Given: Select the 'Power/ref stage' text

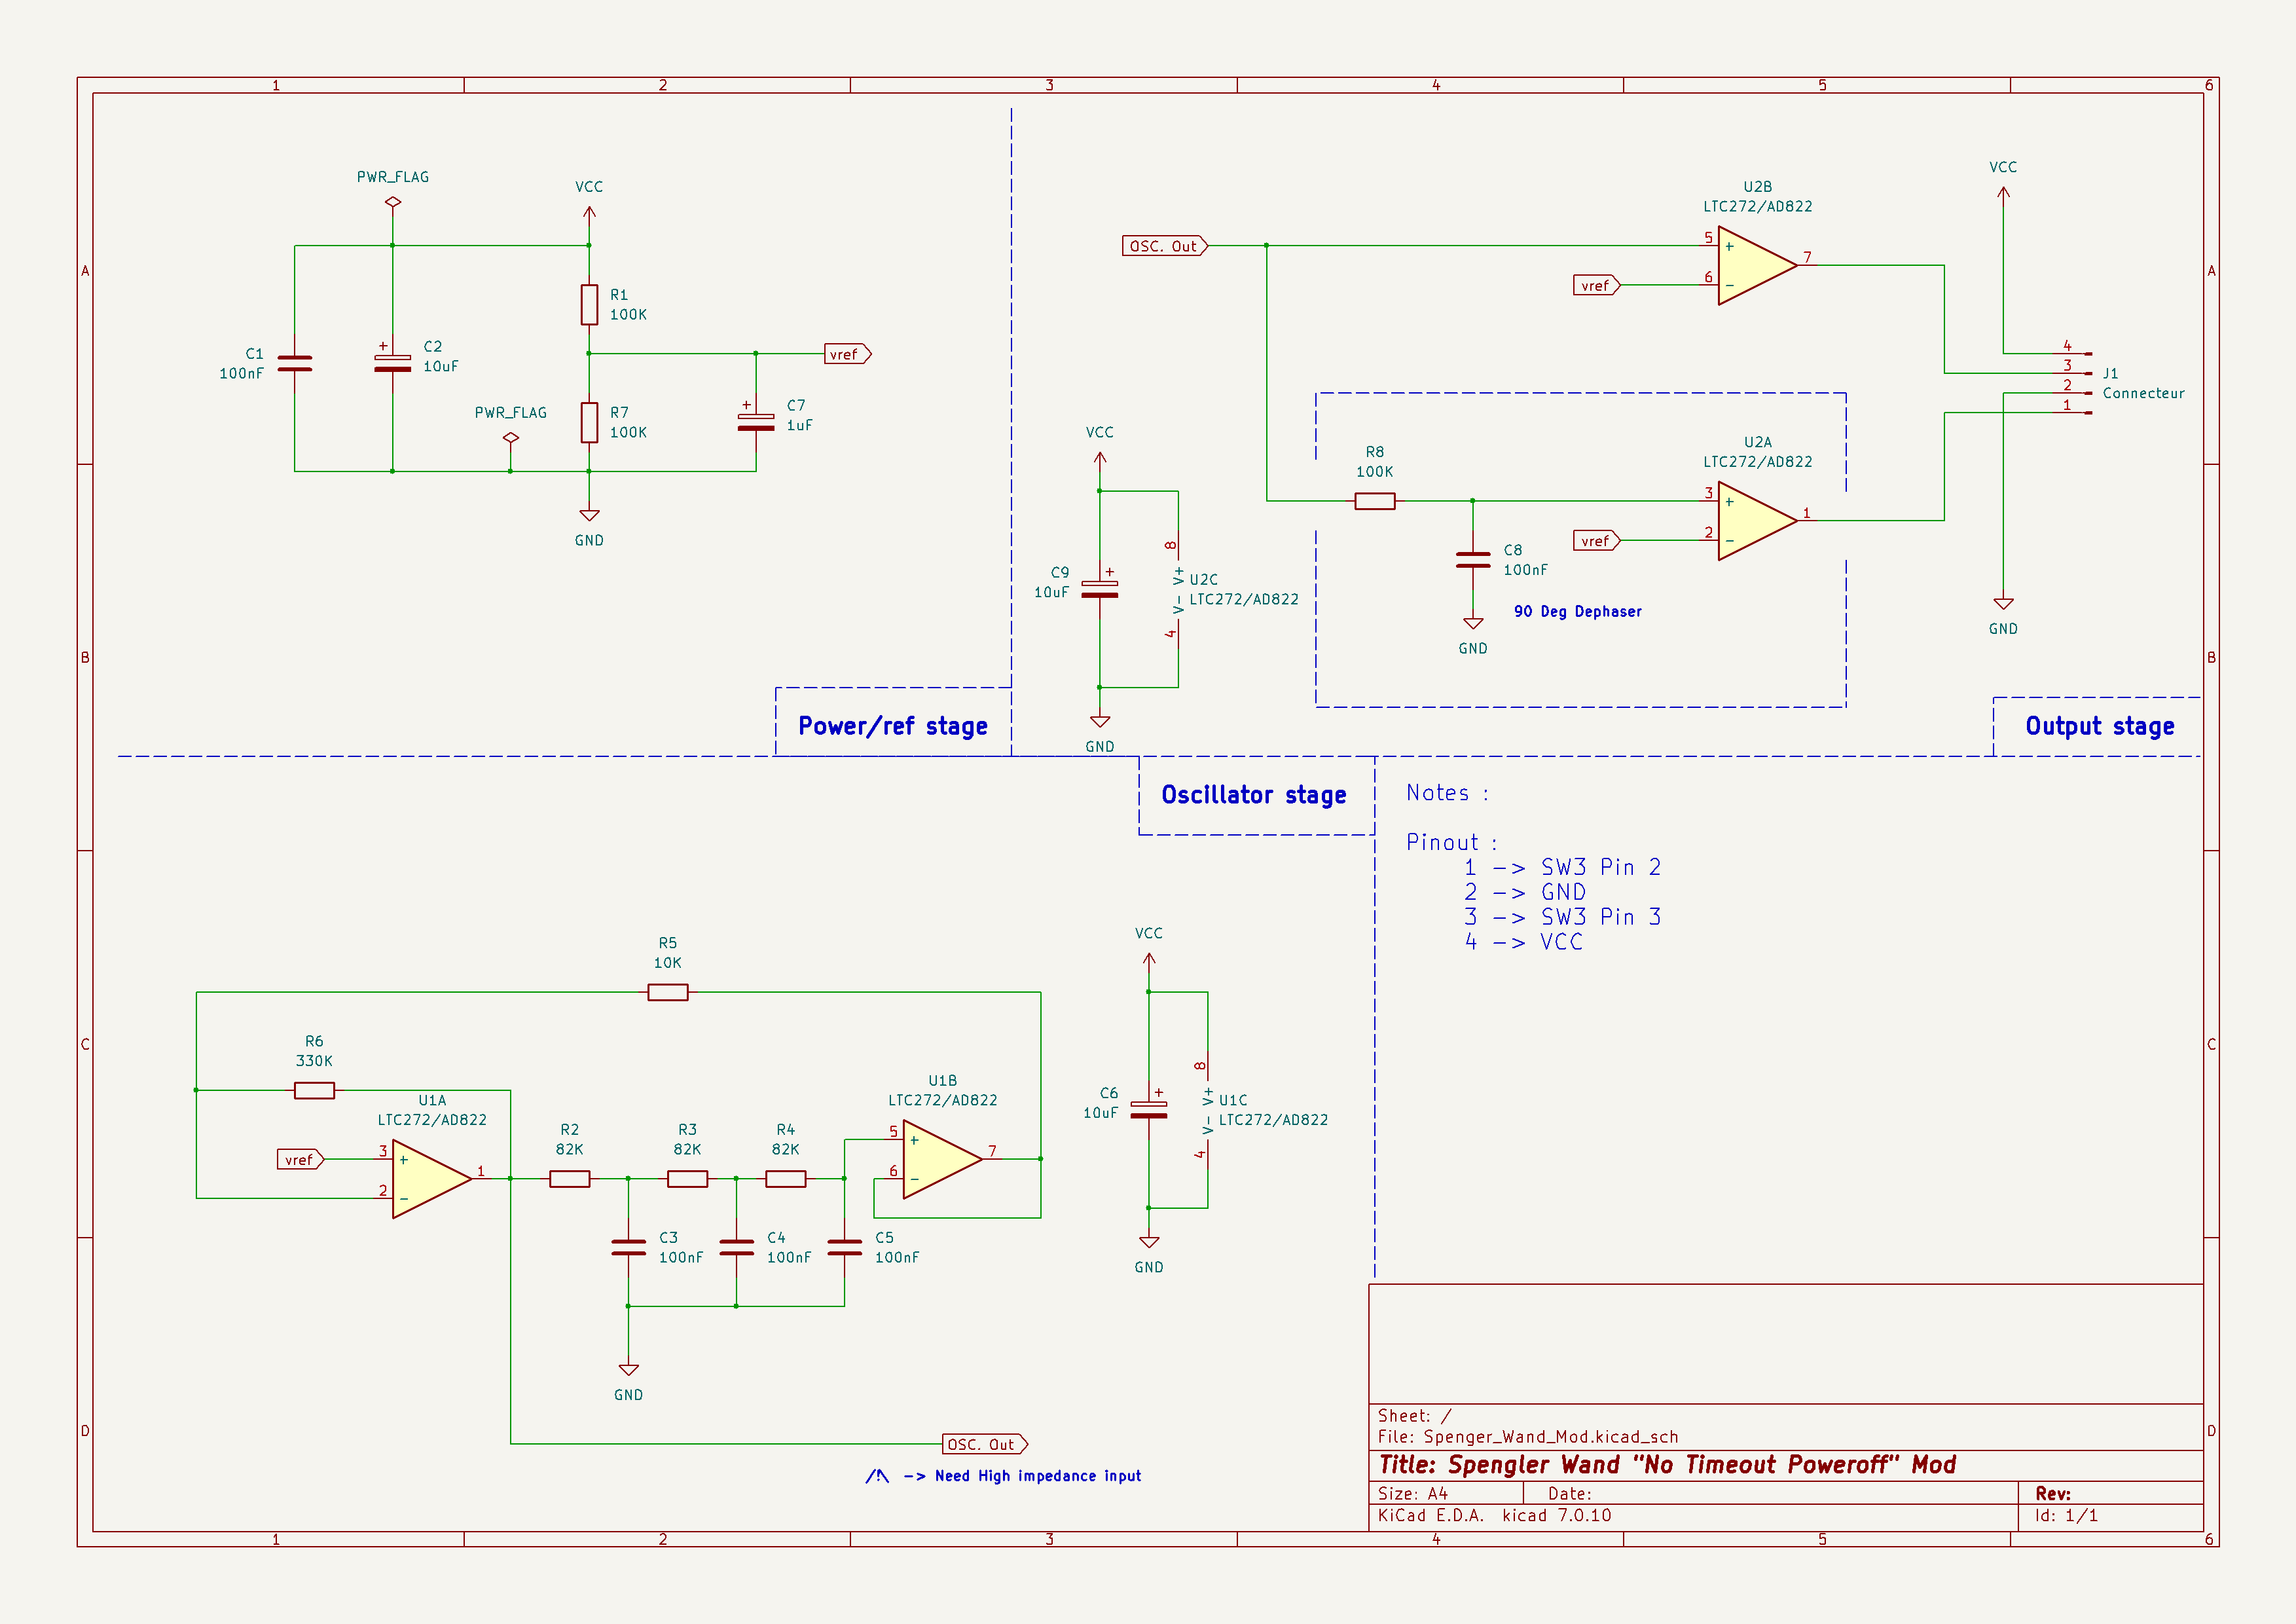Looking at the screenshot, I should (892, 726).
